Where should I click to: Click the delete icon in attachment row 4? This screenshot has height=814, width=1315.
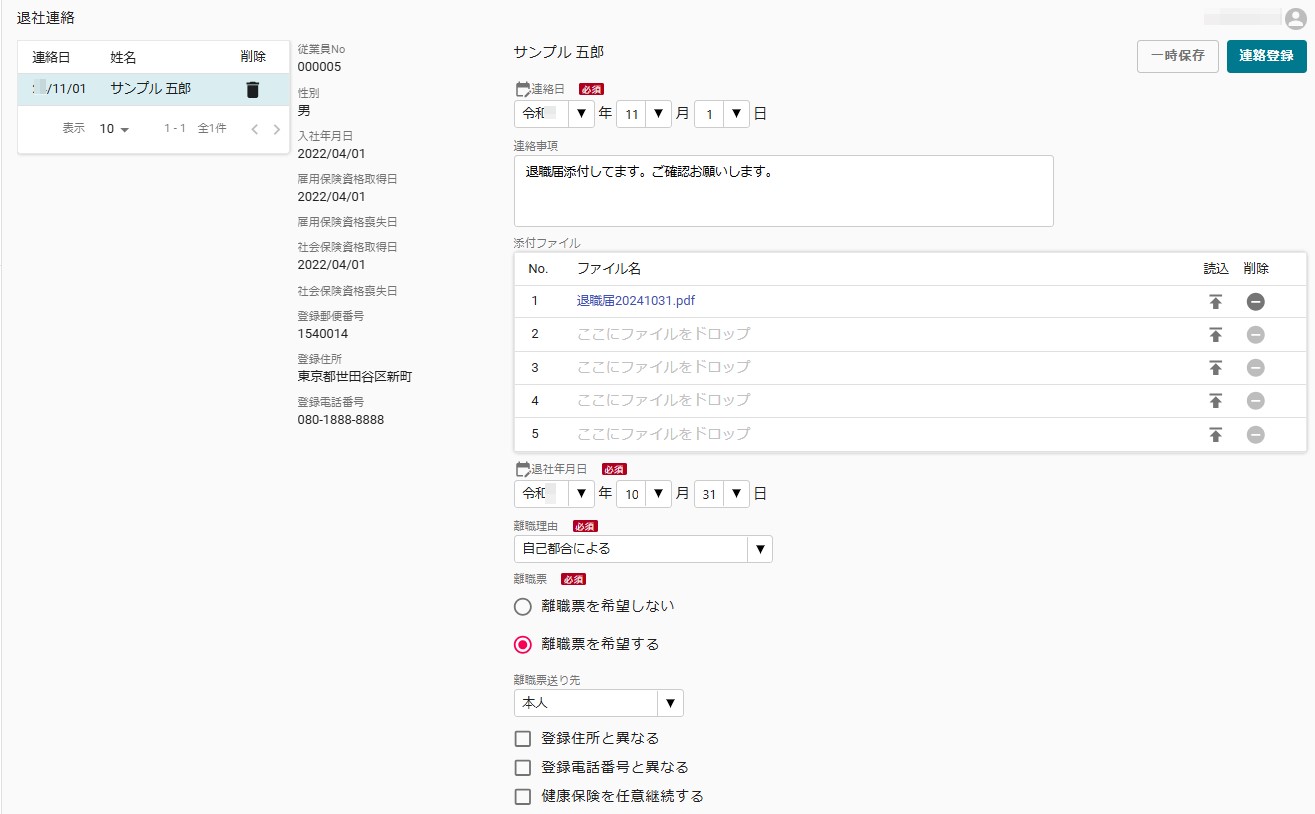tap(1256, 401)
